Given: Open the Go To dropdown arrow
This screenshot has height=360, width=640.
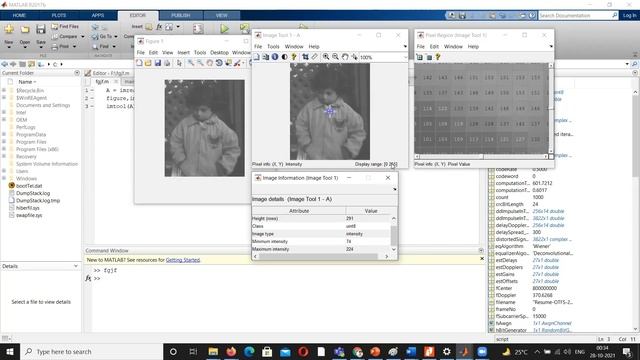Looking at the screenshot, I should point(116,37).
